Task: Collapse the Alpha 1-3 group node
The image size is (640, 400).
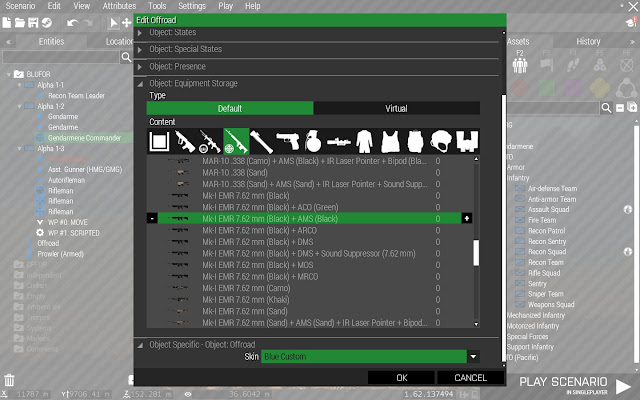Action: click(19, 149)
